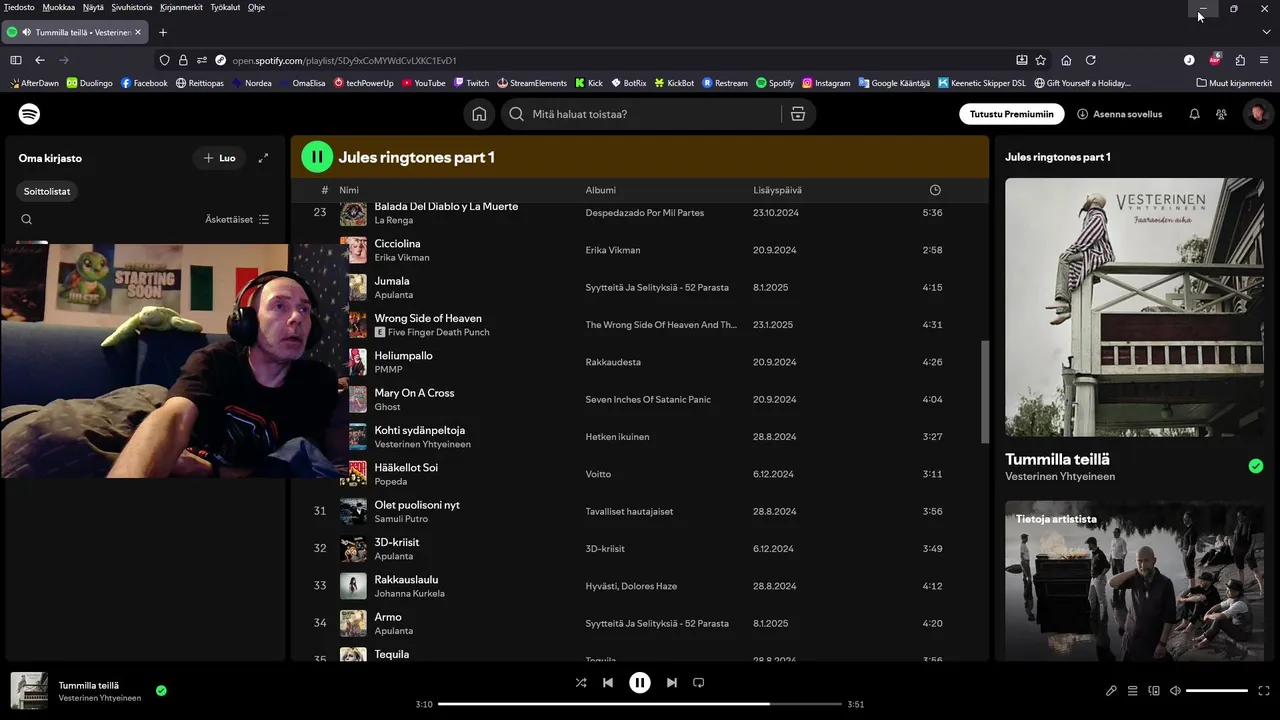Click the playlist vertical scrollbar
Screen dimensions: 1280x720
(x=985, y=392)
